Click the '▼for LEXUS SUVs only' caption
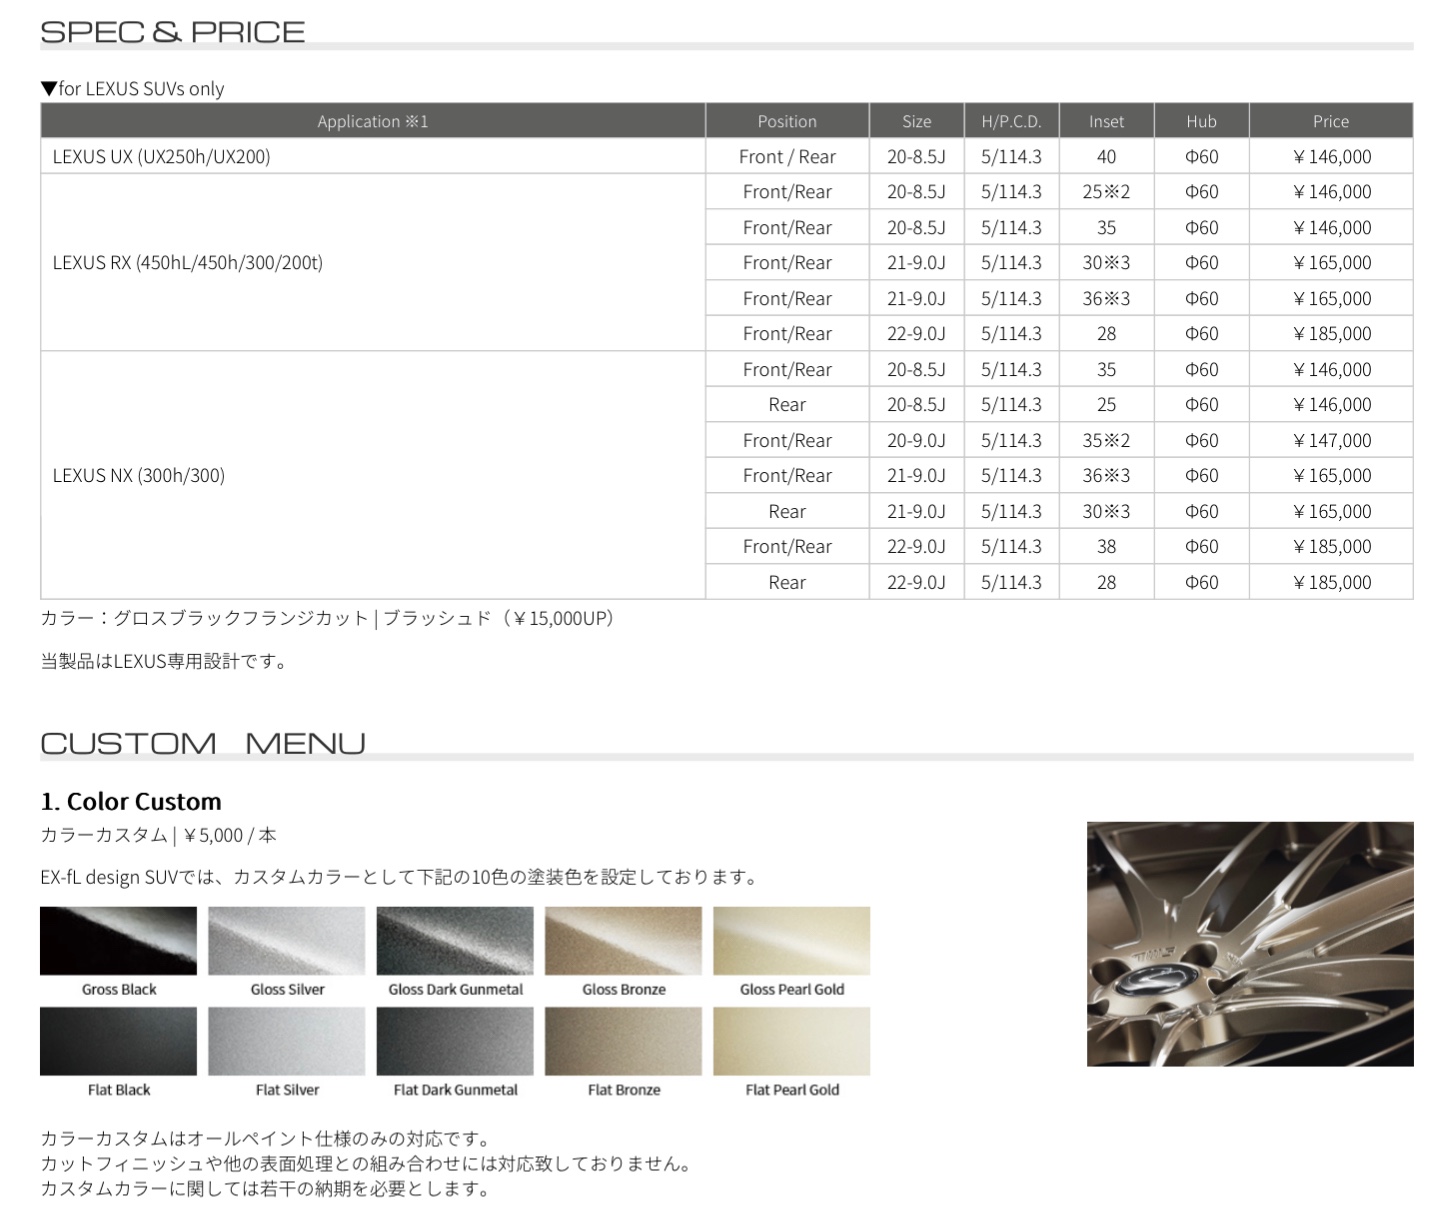 pyautogui.click(x=132, y=88)
